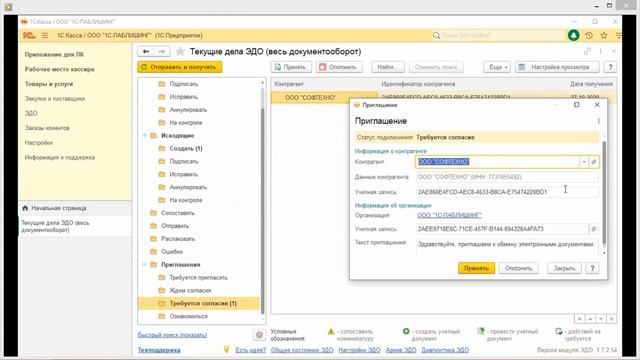Click Закрыть in the dialog

564,268
